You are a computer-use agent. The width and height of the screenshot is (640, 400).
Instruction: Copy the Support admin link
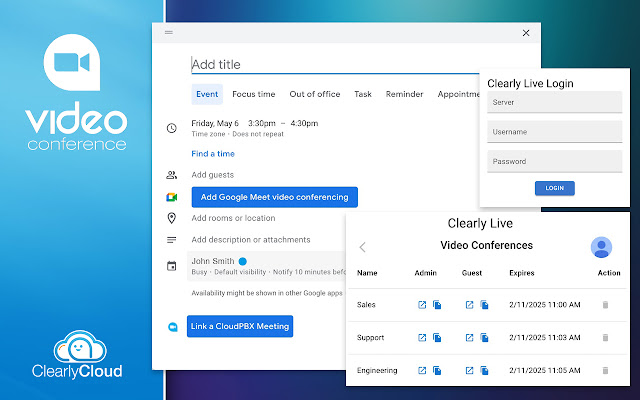point(437,338)
